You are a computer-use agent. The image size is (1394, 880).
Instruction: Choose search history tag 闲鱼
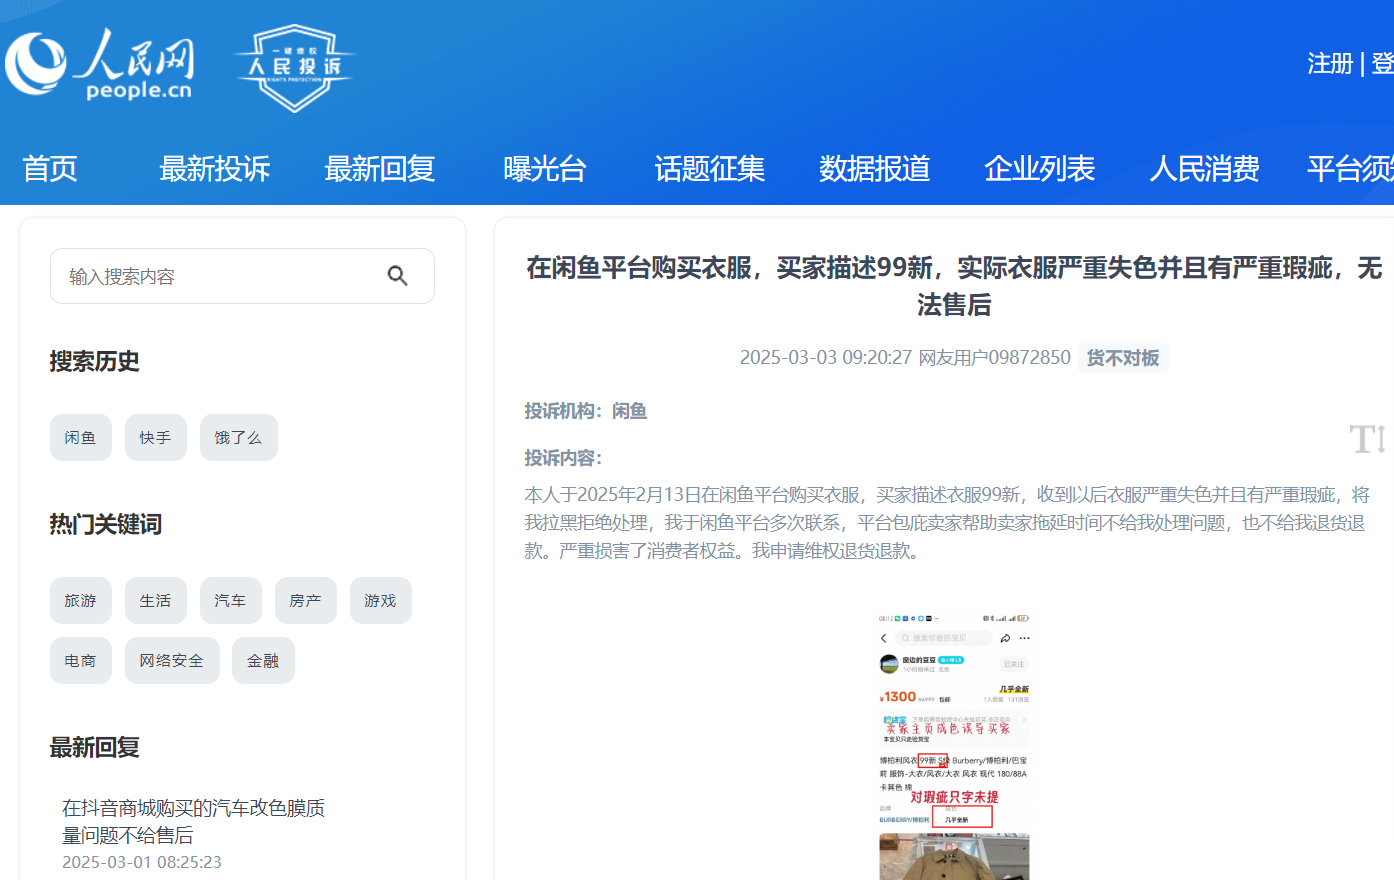coord(81,438)
